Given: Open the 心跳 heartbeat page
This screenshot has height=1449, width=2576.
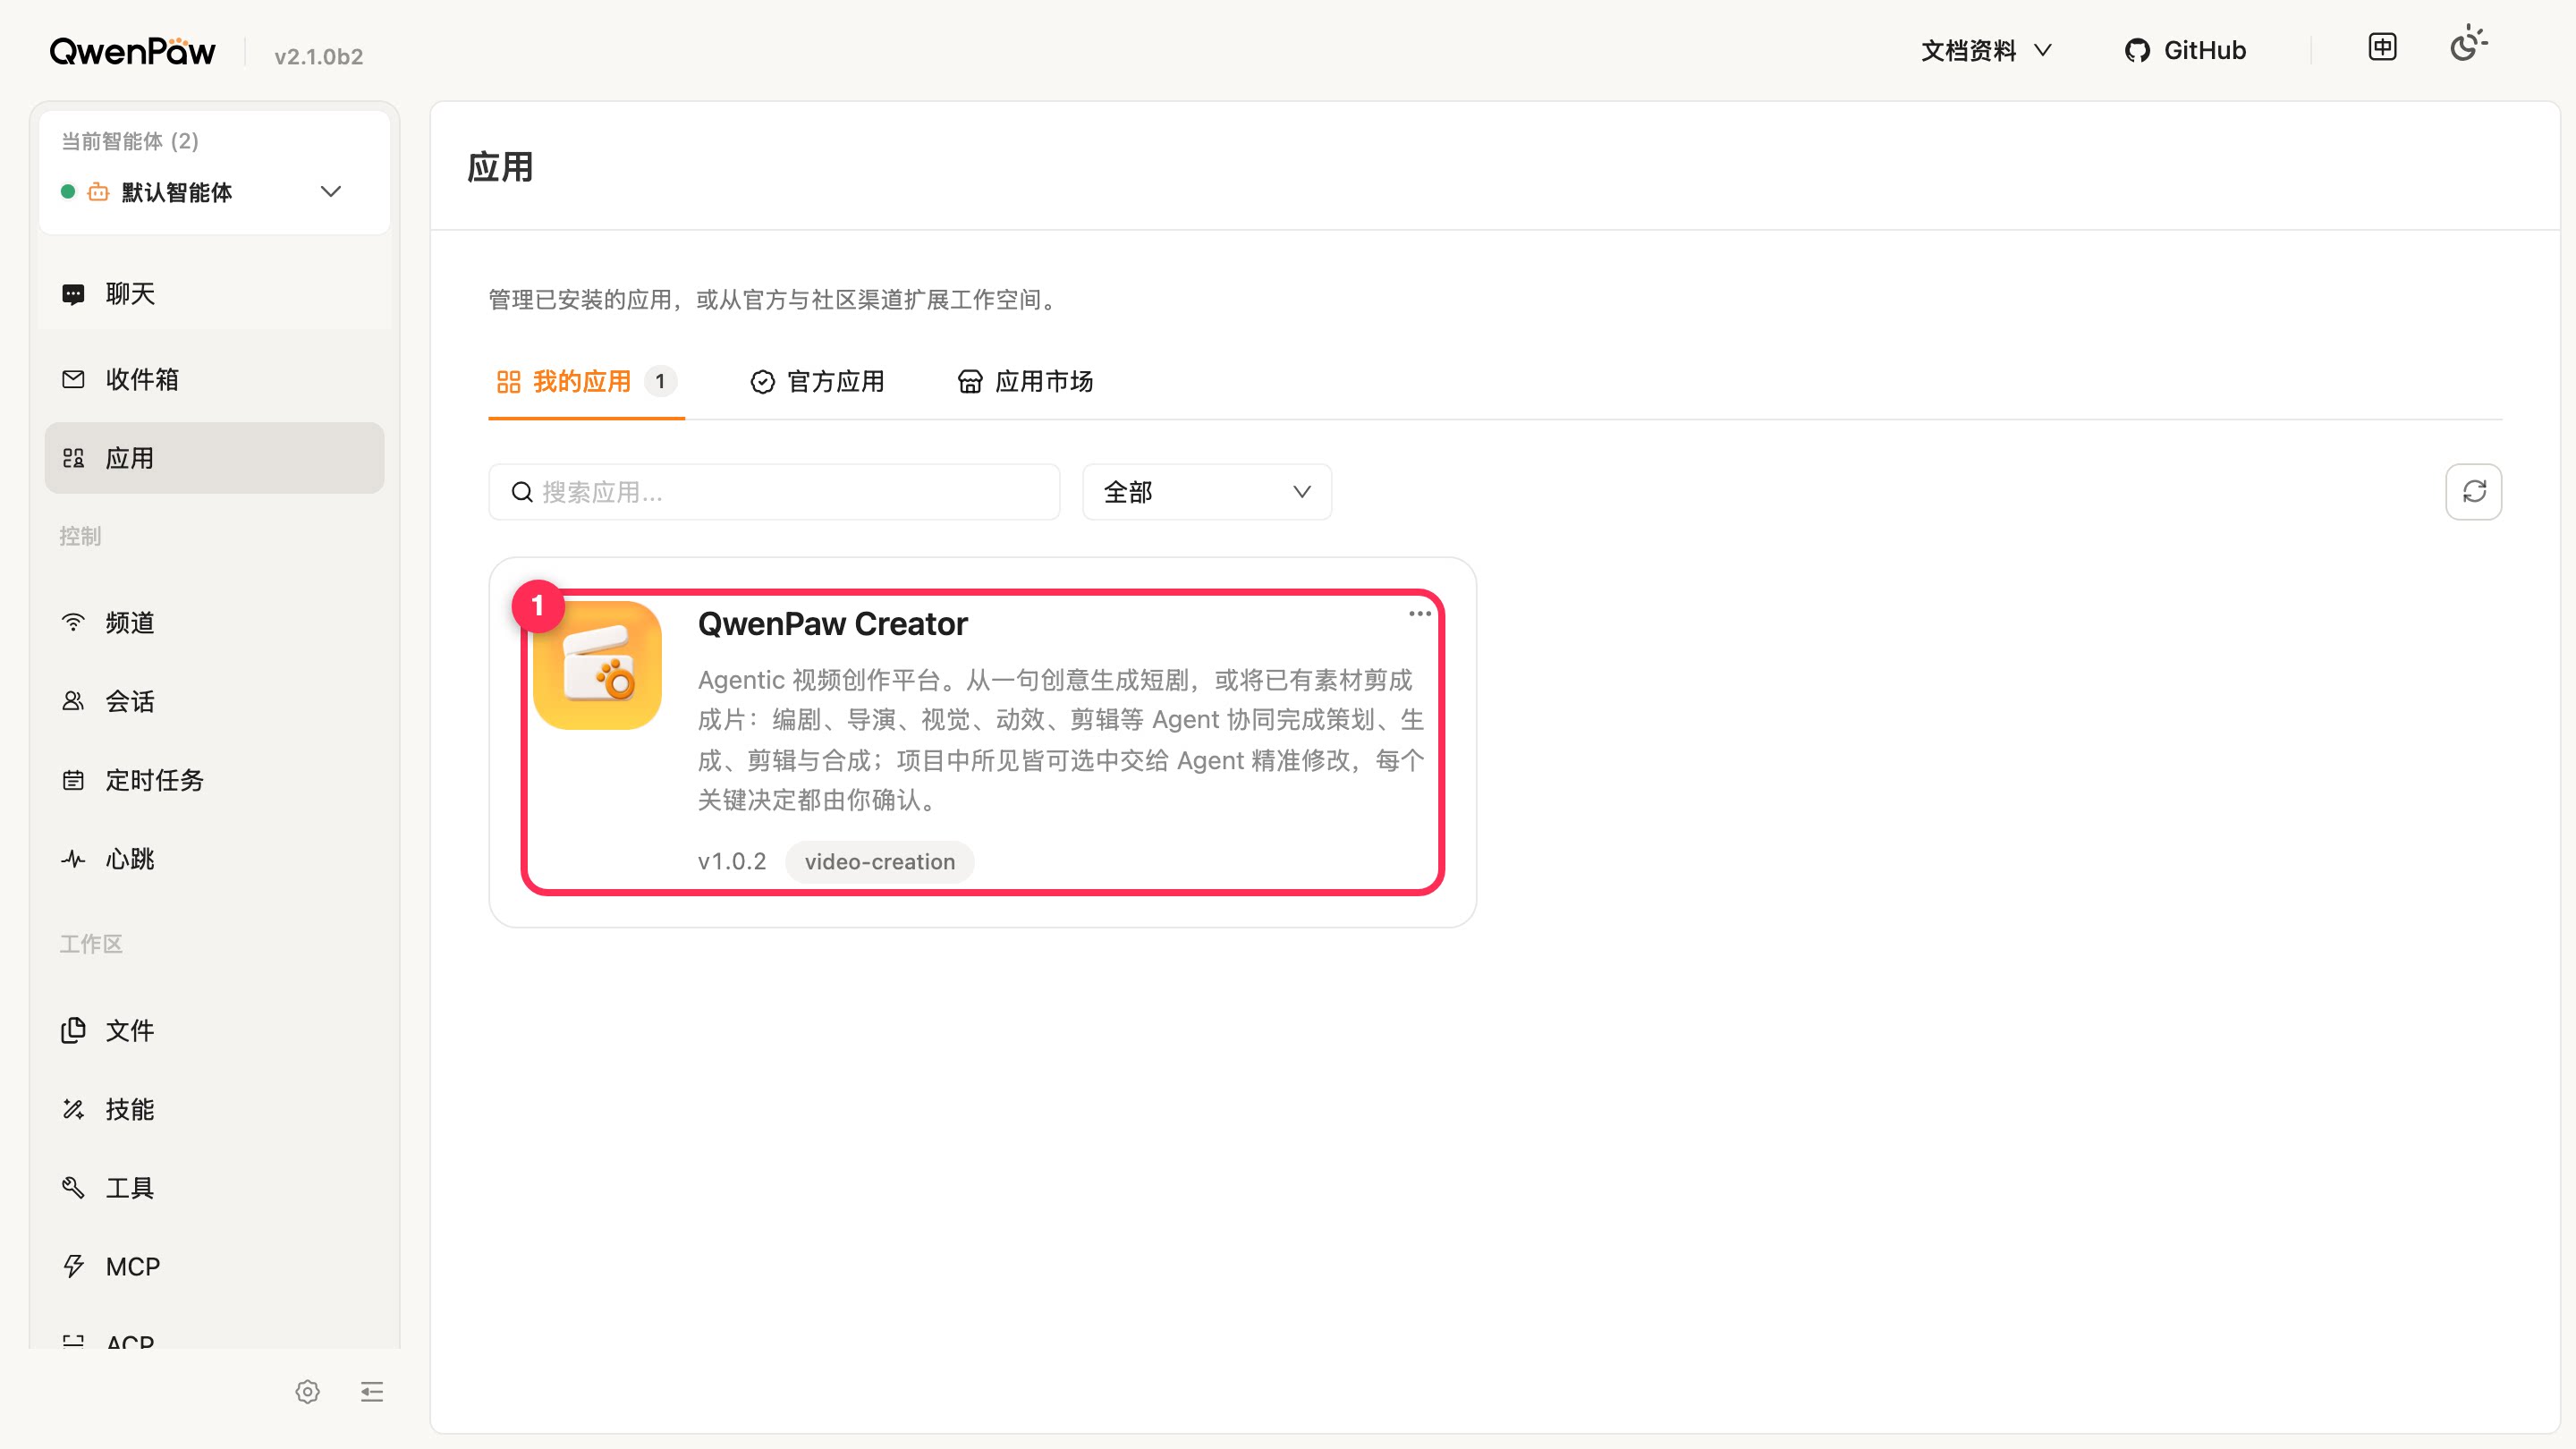Looking at the screenshot, I should click(214, 859).
